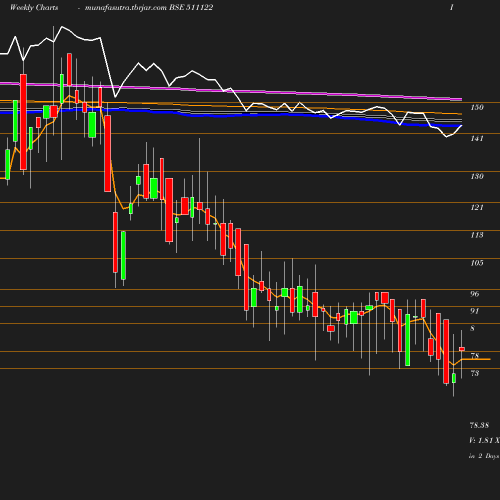Click the 73 price axis label
500x500 pixels.
click(x=475, y=373)
